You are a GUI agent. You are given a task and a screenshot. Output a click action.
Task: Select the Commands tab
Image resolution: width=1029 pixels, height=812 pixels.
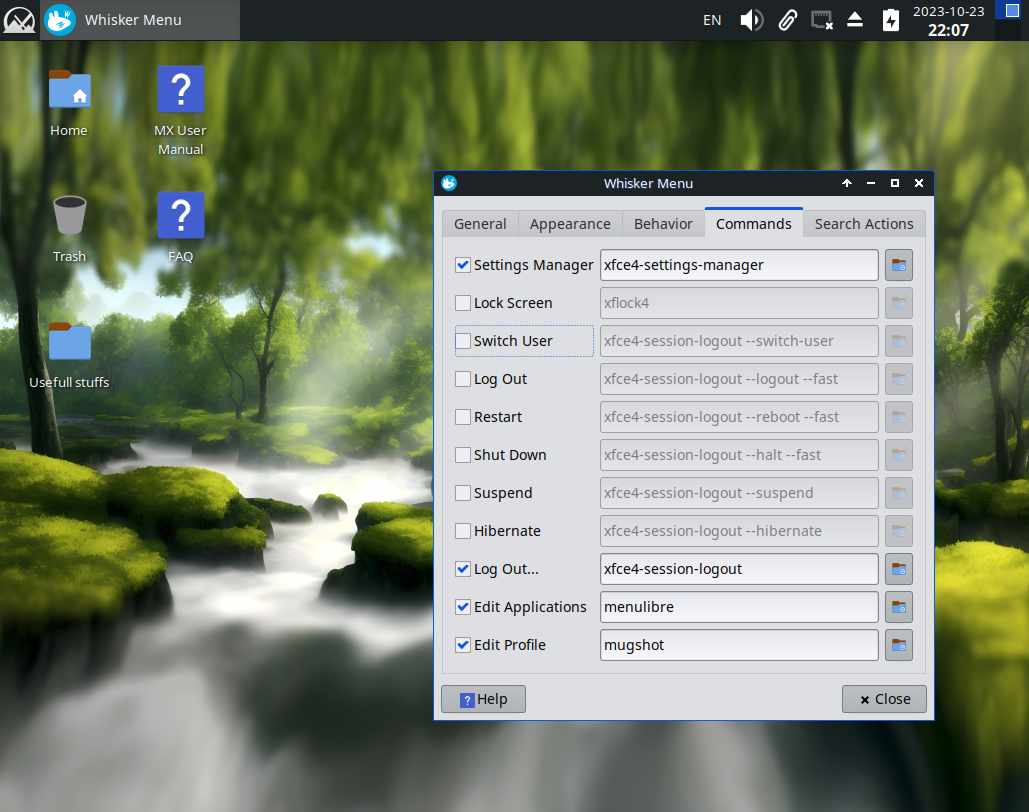pyautogui.click(x=753, y=223)
